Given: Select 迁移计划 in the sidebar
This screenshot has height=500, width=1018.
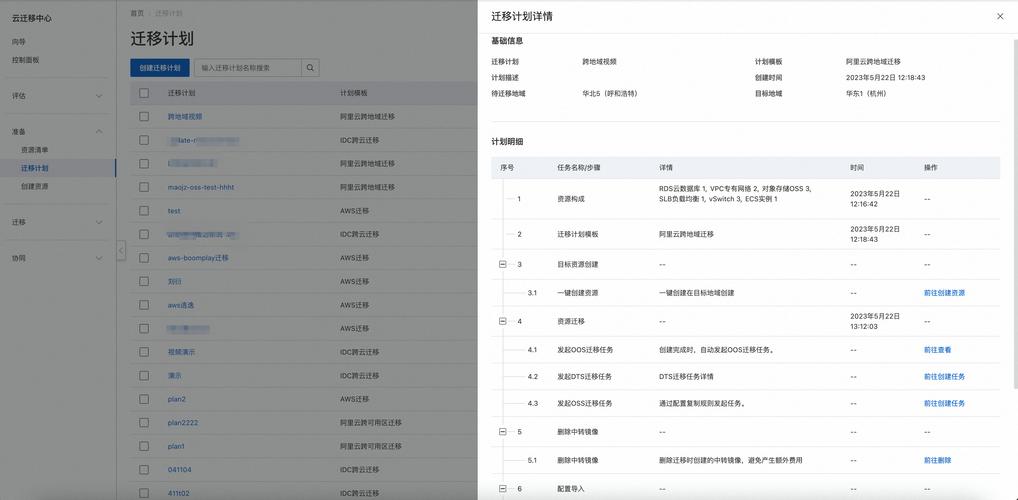Looking at the screenshot, I should point(34,168).
